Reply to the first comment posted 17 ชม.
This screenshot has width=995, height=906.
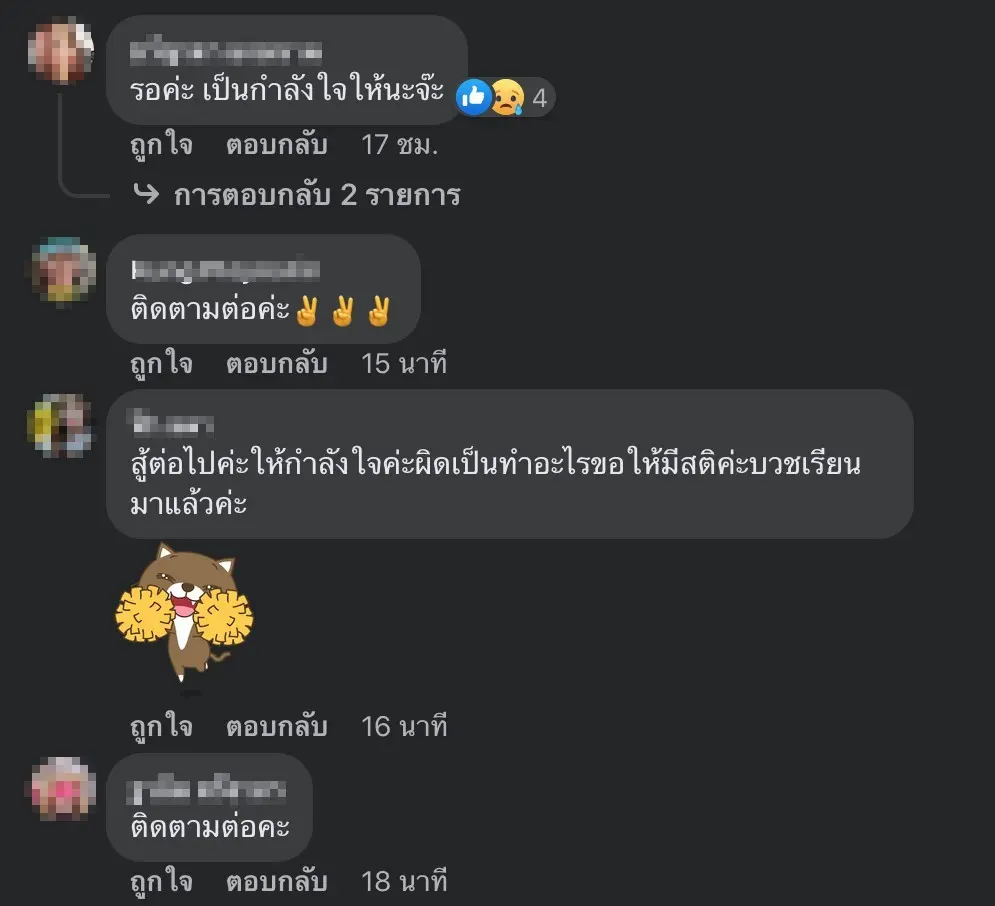277,145
